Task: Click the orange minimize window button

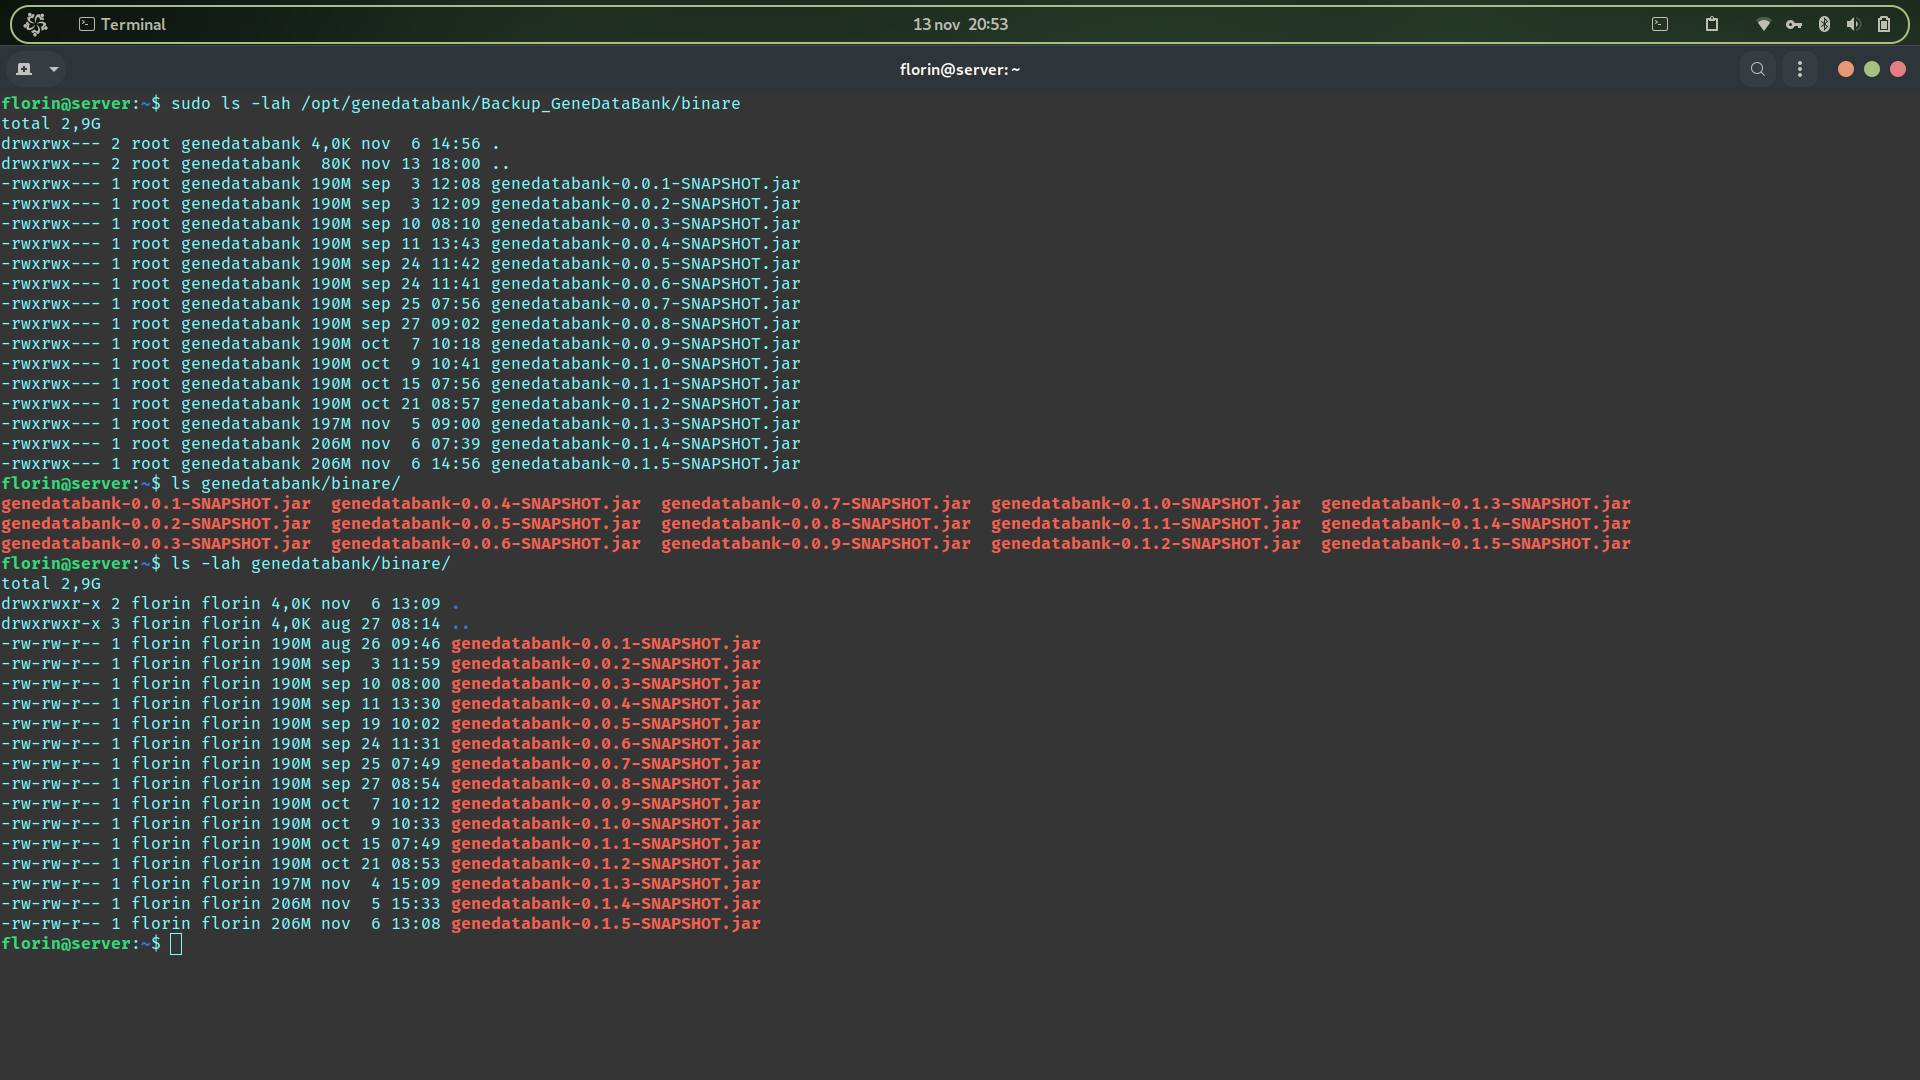Action: point(1846,69)
